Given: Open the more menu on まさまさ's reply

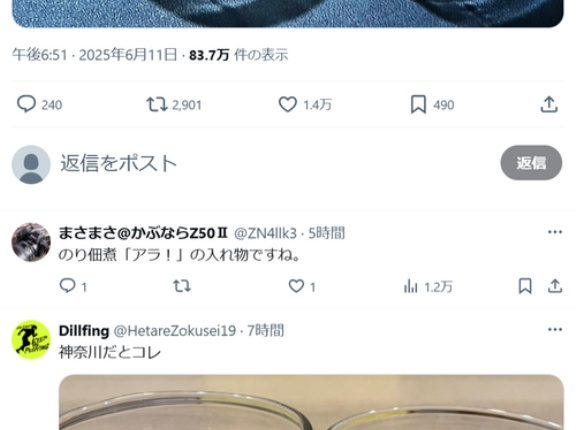Looking at the screenshot, I should 555,232.
